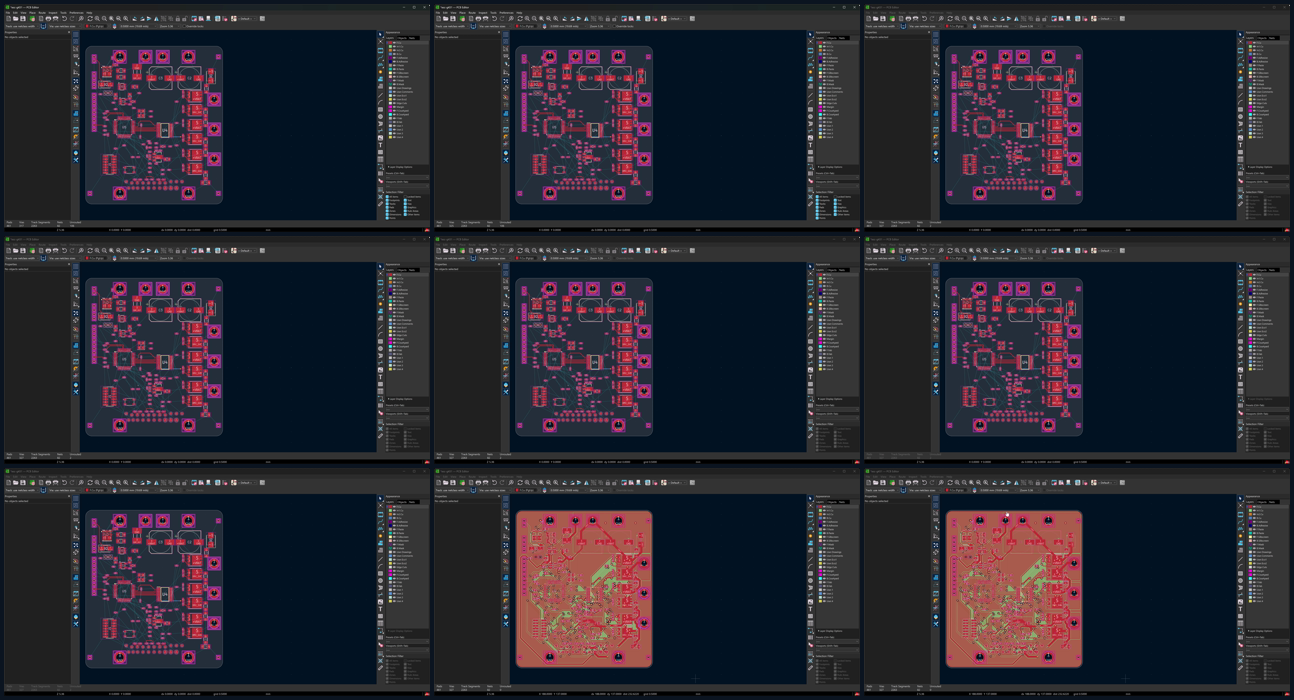Tick All items filter checkbox, top-left window
The image size is (1294, 700).
coord(387,197)
